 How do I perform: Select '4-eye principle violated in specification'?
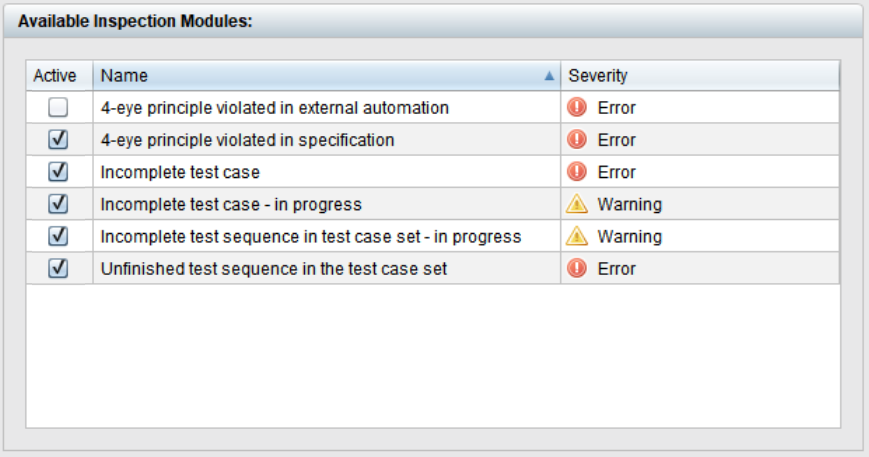(247, 140)
